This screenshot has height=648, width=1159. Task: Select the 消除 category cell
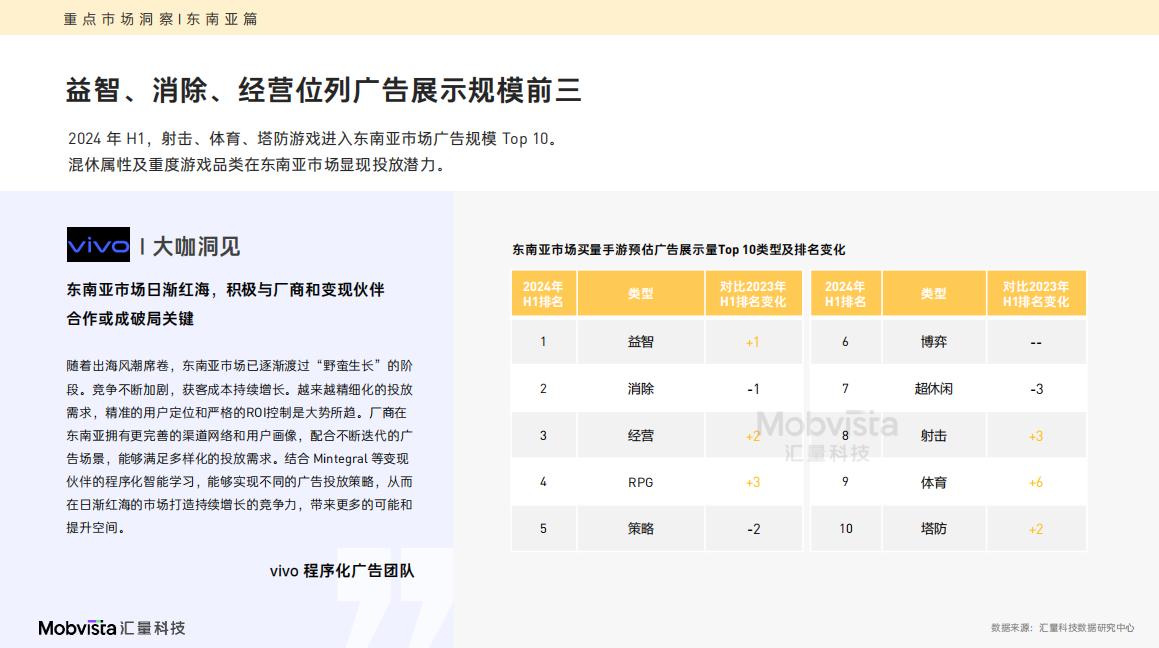point(640,388)
